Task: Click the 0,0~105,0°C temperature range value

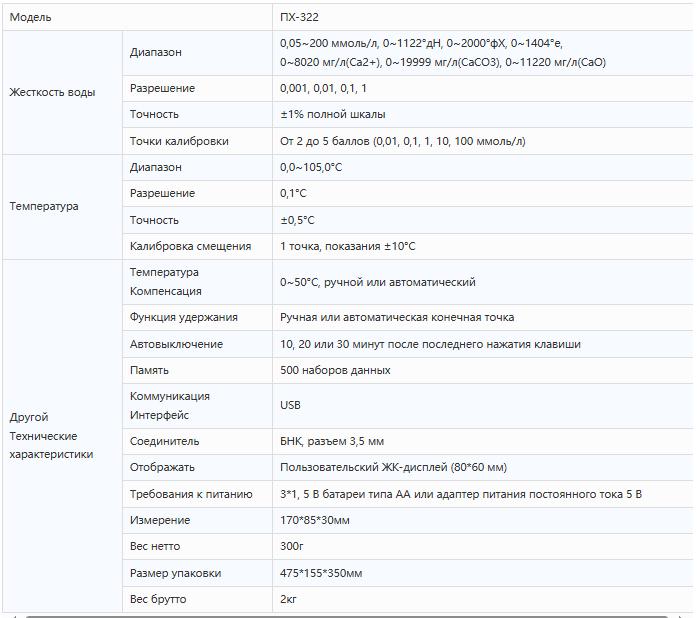Action: coord(311,167)
